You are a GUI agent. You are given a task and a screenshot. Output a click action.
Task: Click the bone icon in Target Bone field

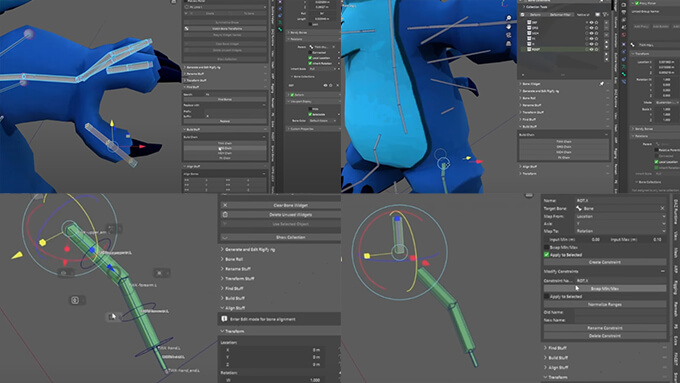[x=579, y=208]
